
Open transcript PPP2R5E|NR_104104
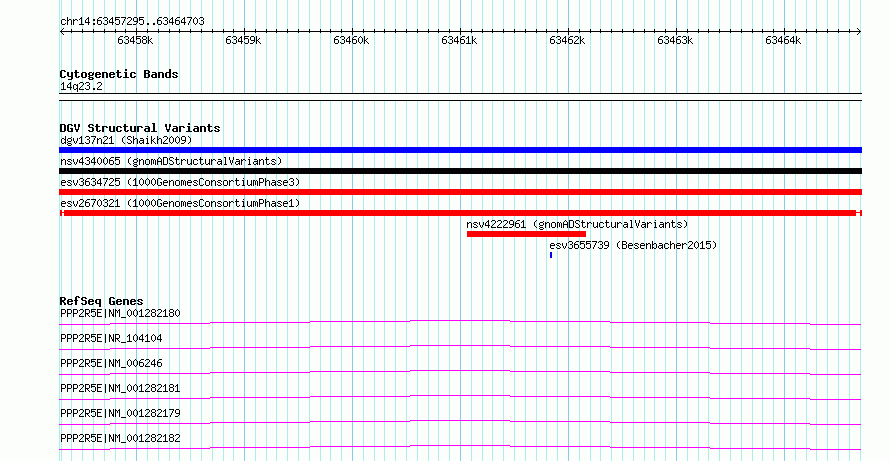point(111,338)
